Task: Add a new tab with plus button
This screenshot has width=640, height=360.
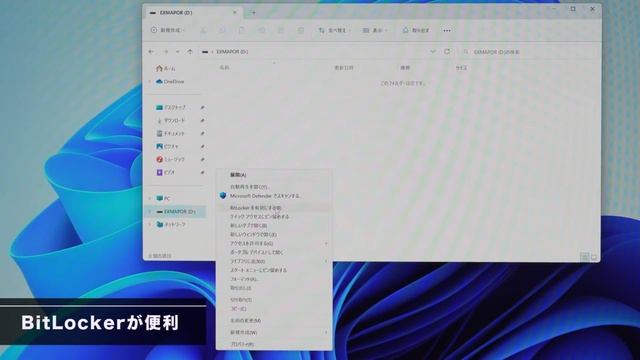Action: pos(253,13)
